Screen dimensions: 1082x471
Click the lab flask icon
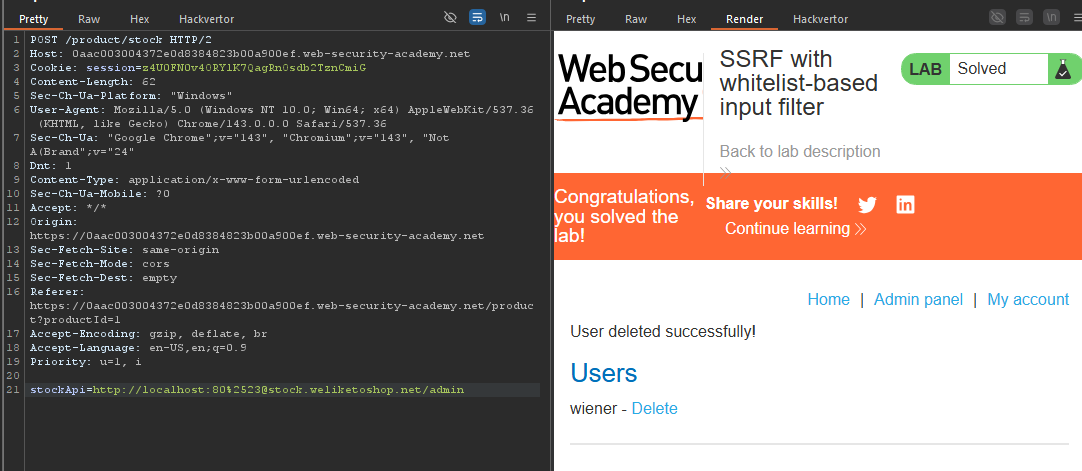coord(1061,69)
